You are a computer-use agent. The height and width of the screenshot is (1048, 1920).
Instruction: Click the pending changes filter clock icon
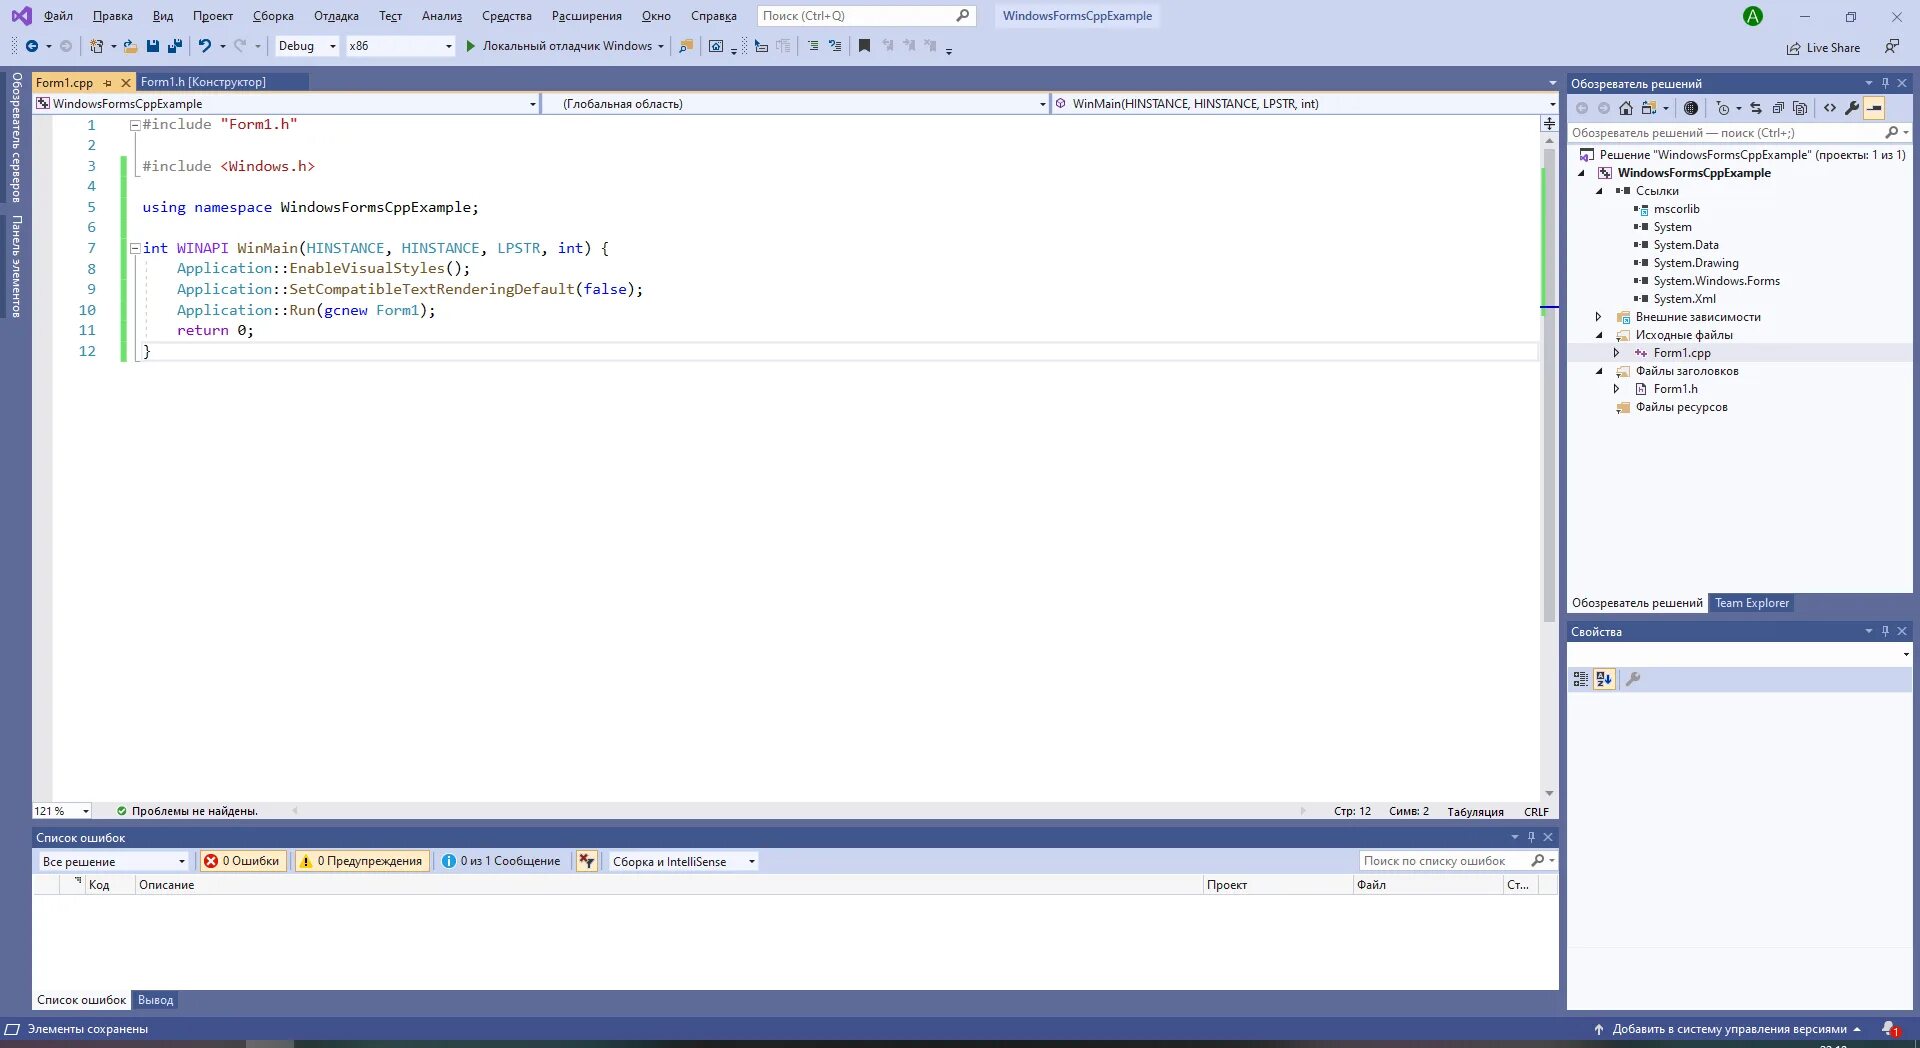click(1722, 108)
